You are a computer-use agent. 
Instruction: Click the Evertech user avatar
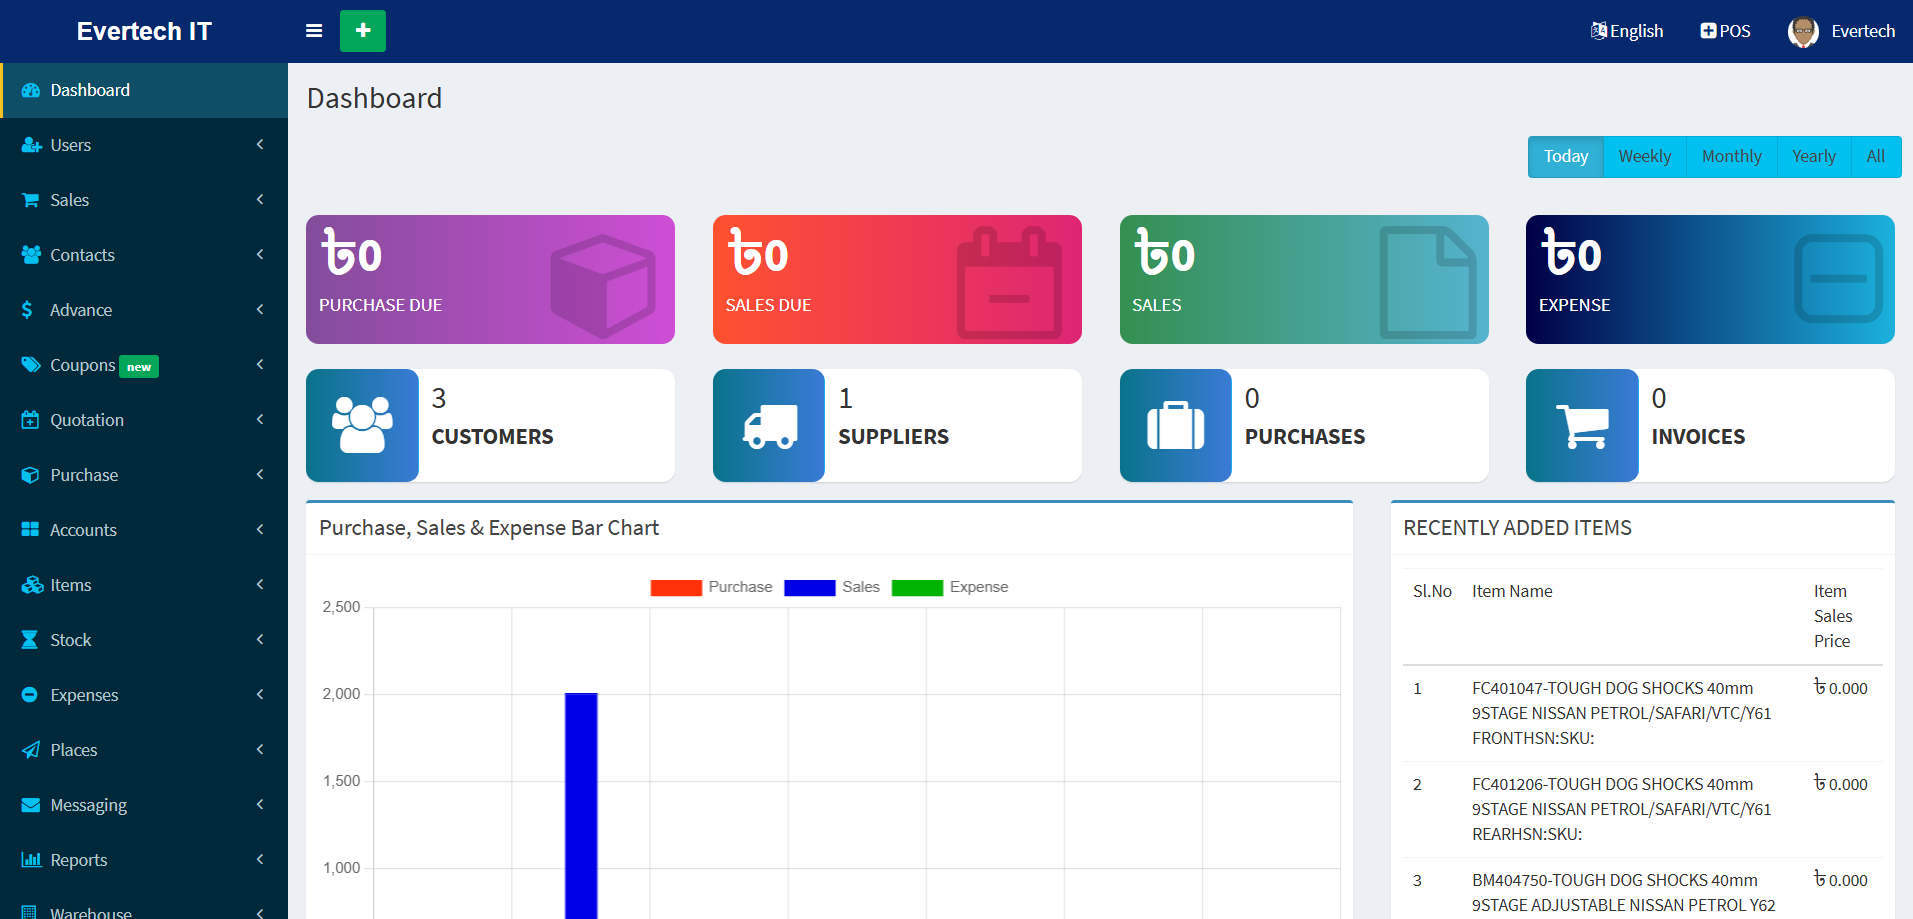(x=1802, y=32)
